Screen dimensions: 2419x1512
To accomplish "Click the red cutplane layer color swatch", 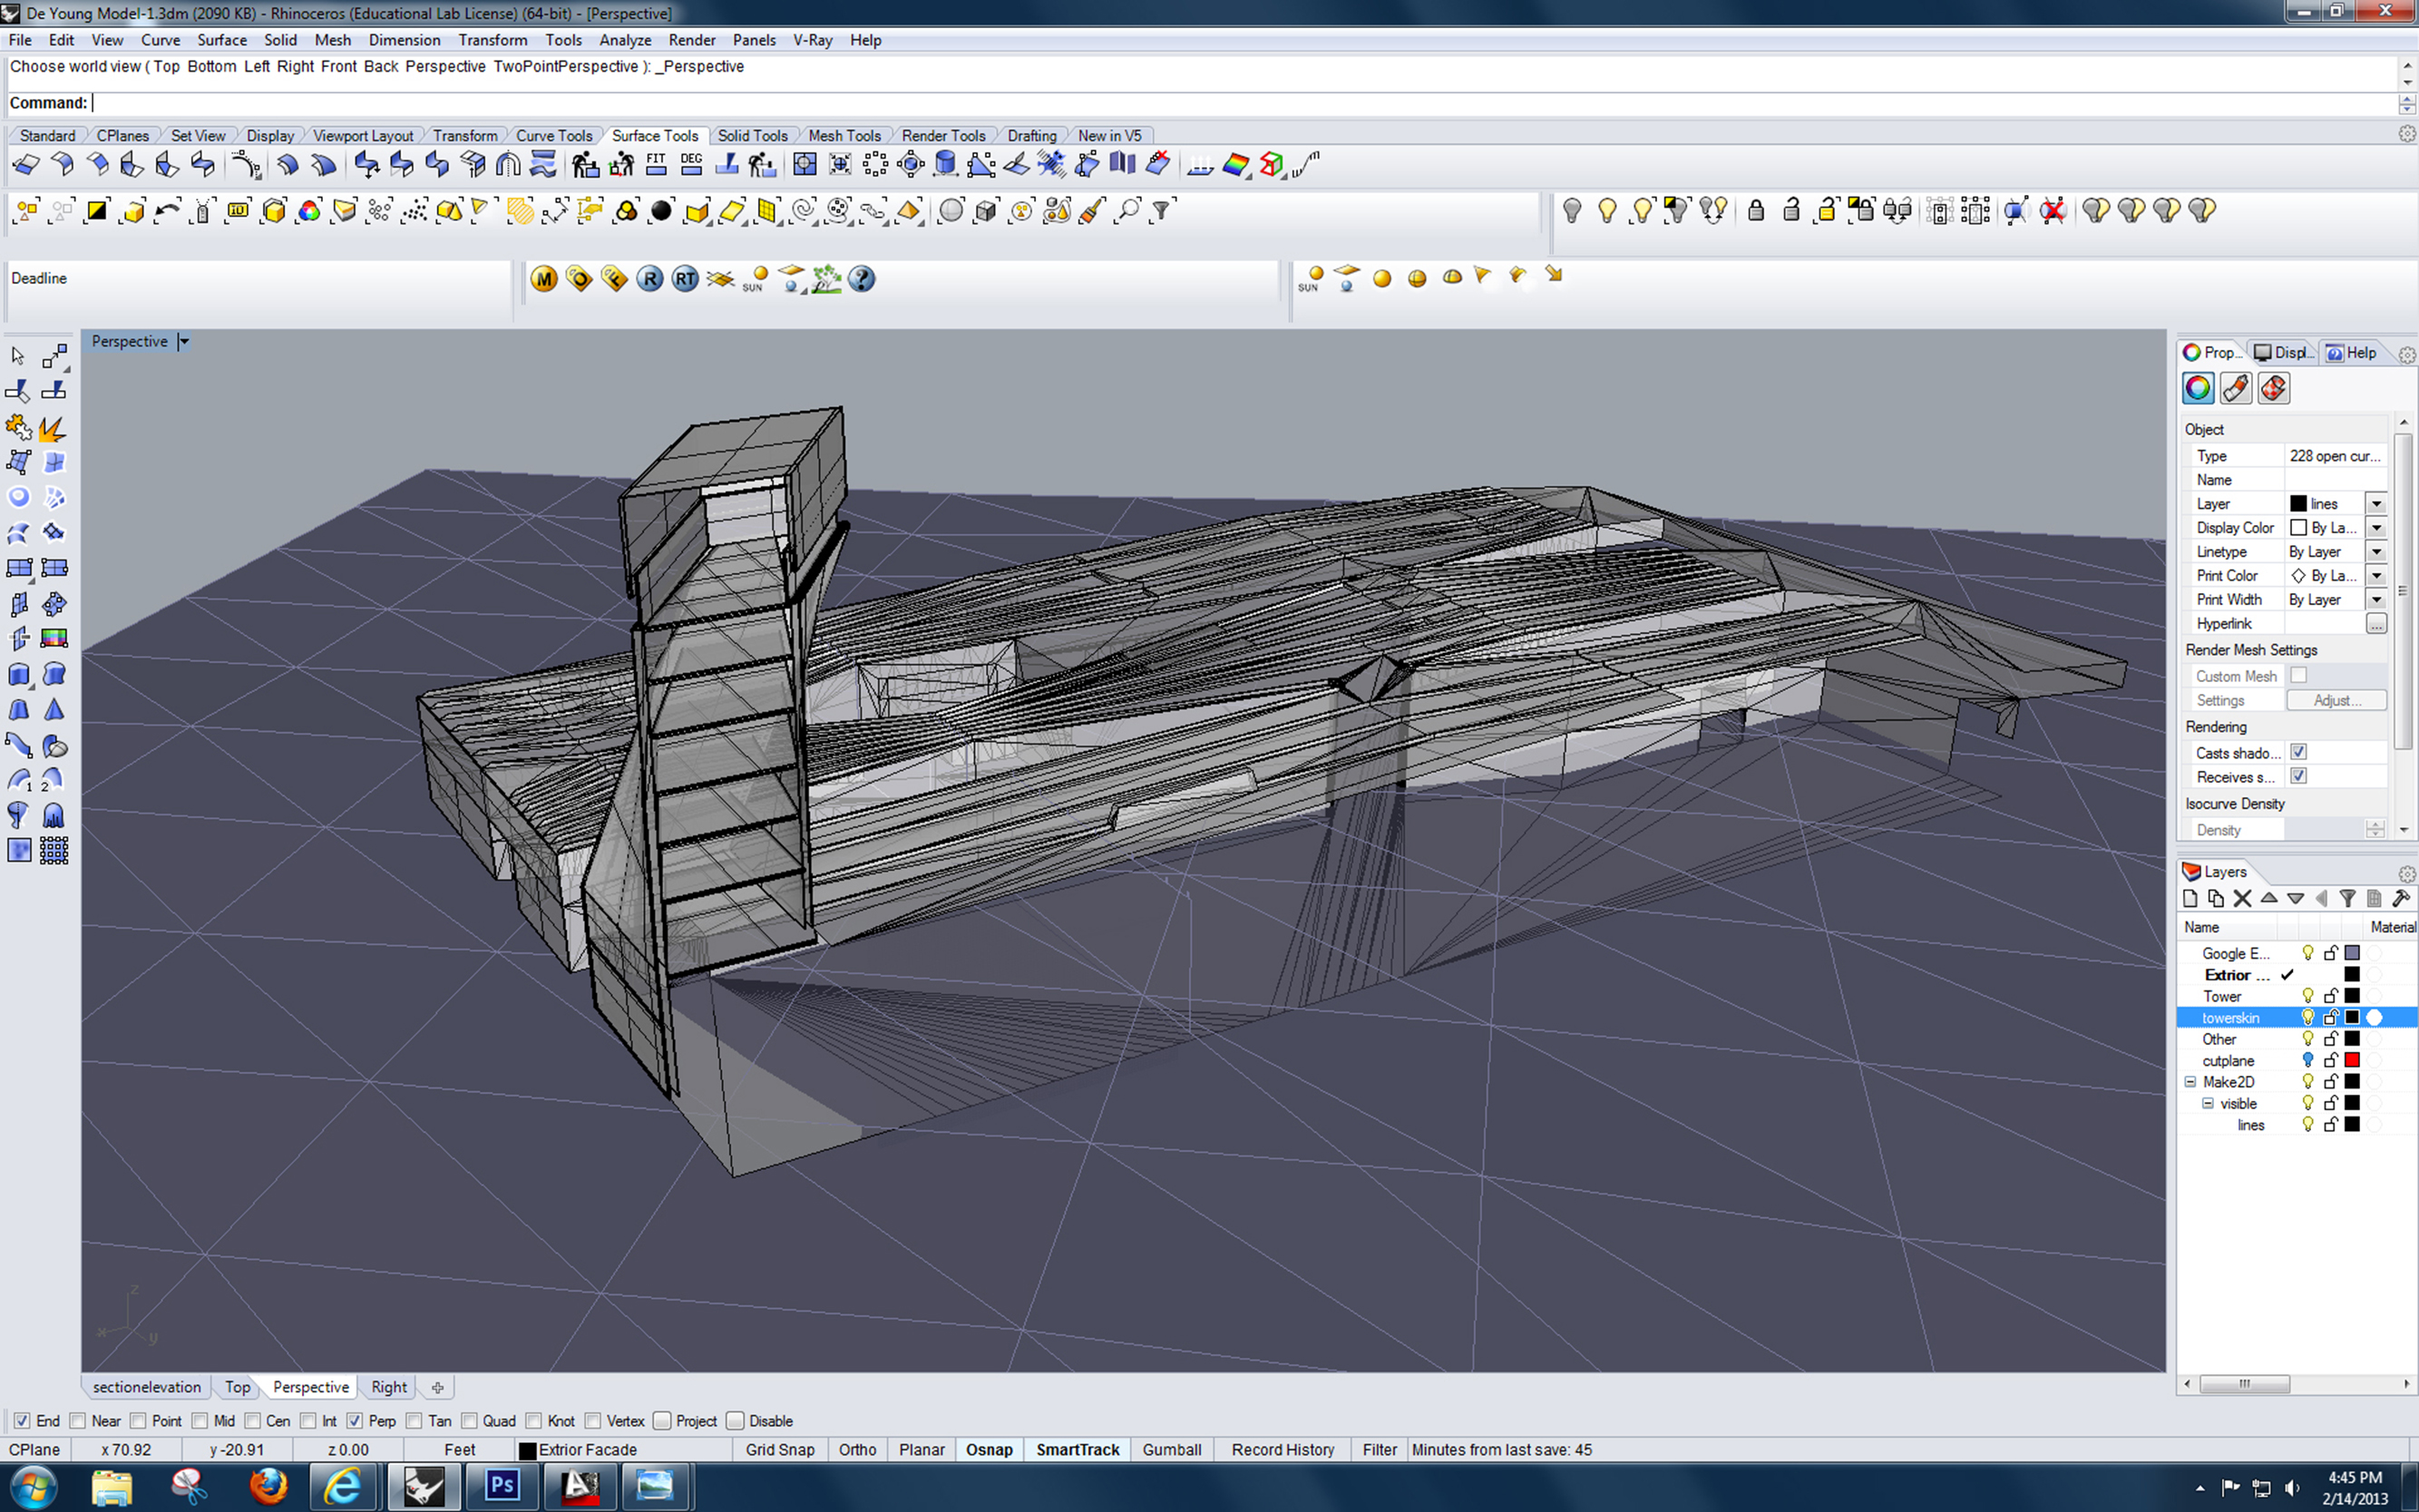I will point(2352,1060).
